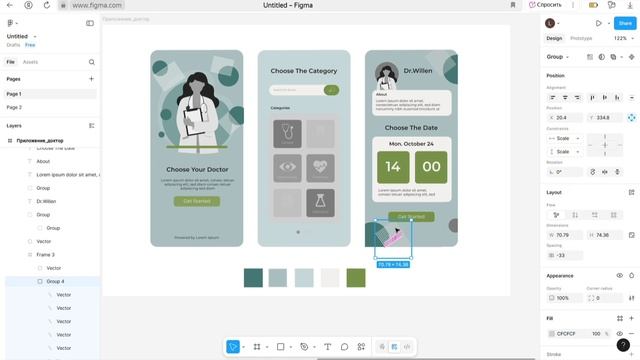Switch to the Design tab

tap(554, 38)
